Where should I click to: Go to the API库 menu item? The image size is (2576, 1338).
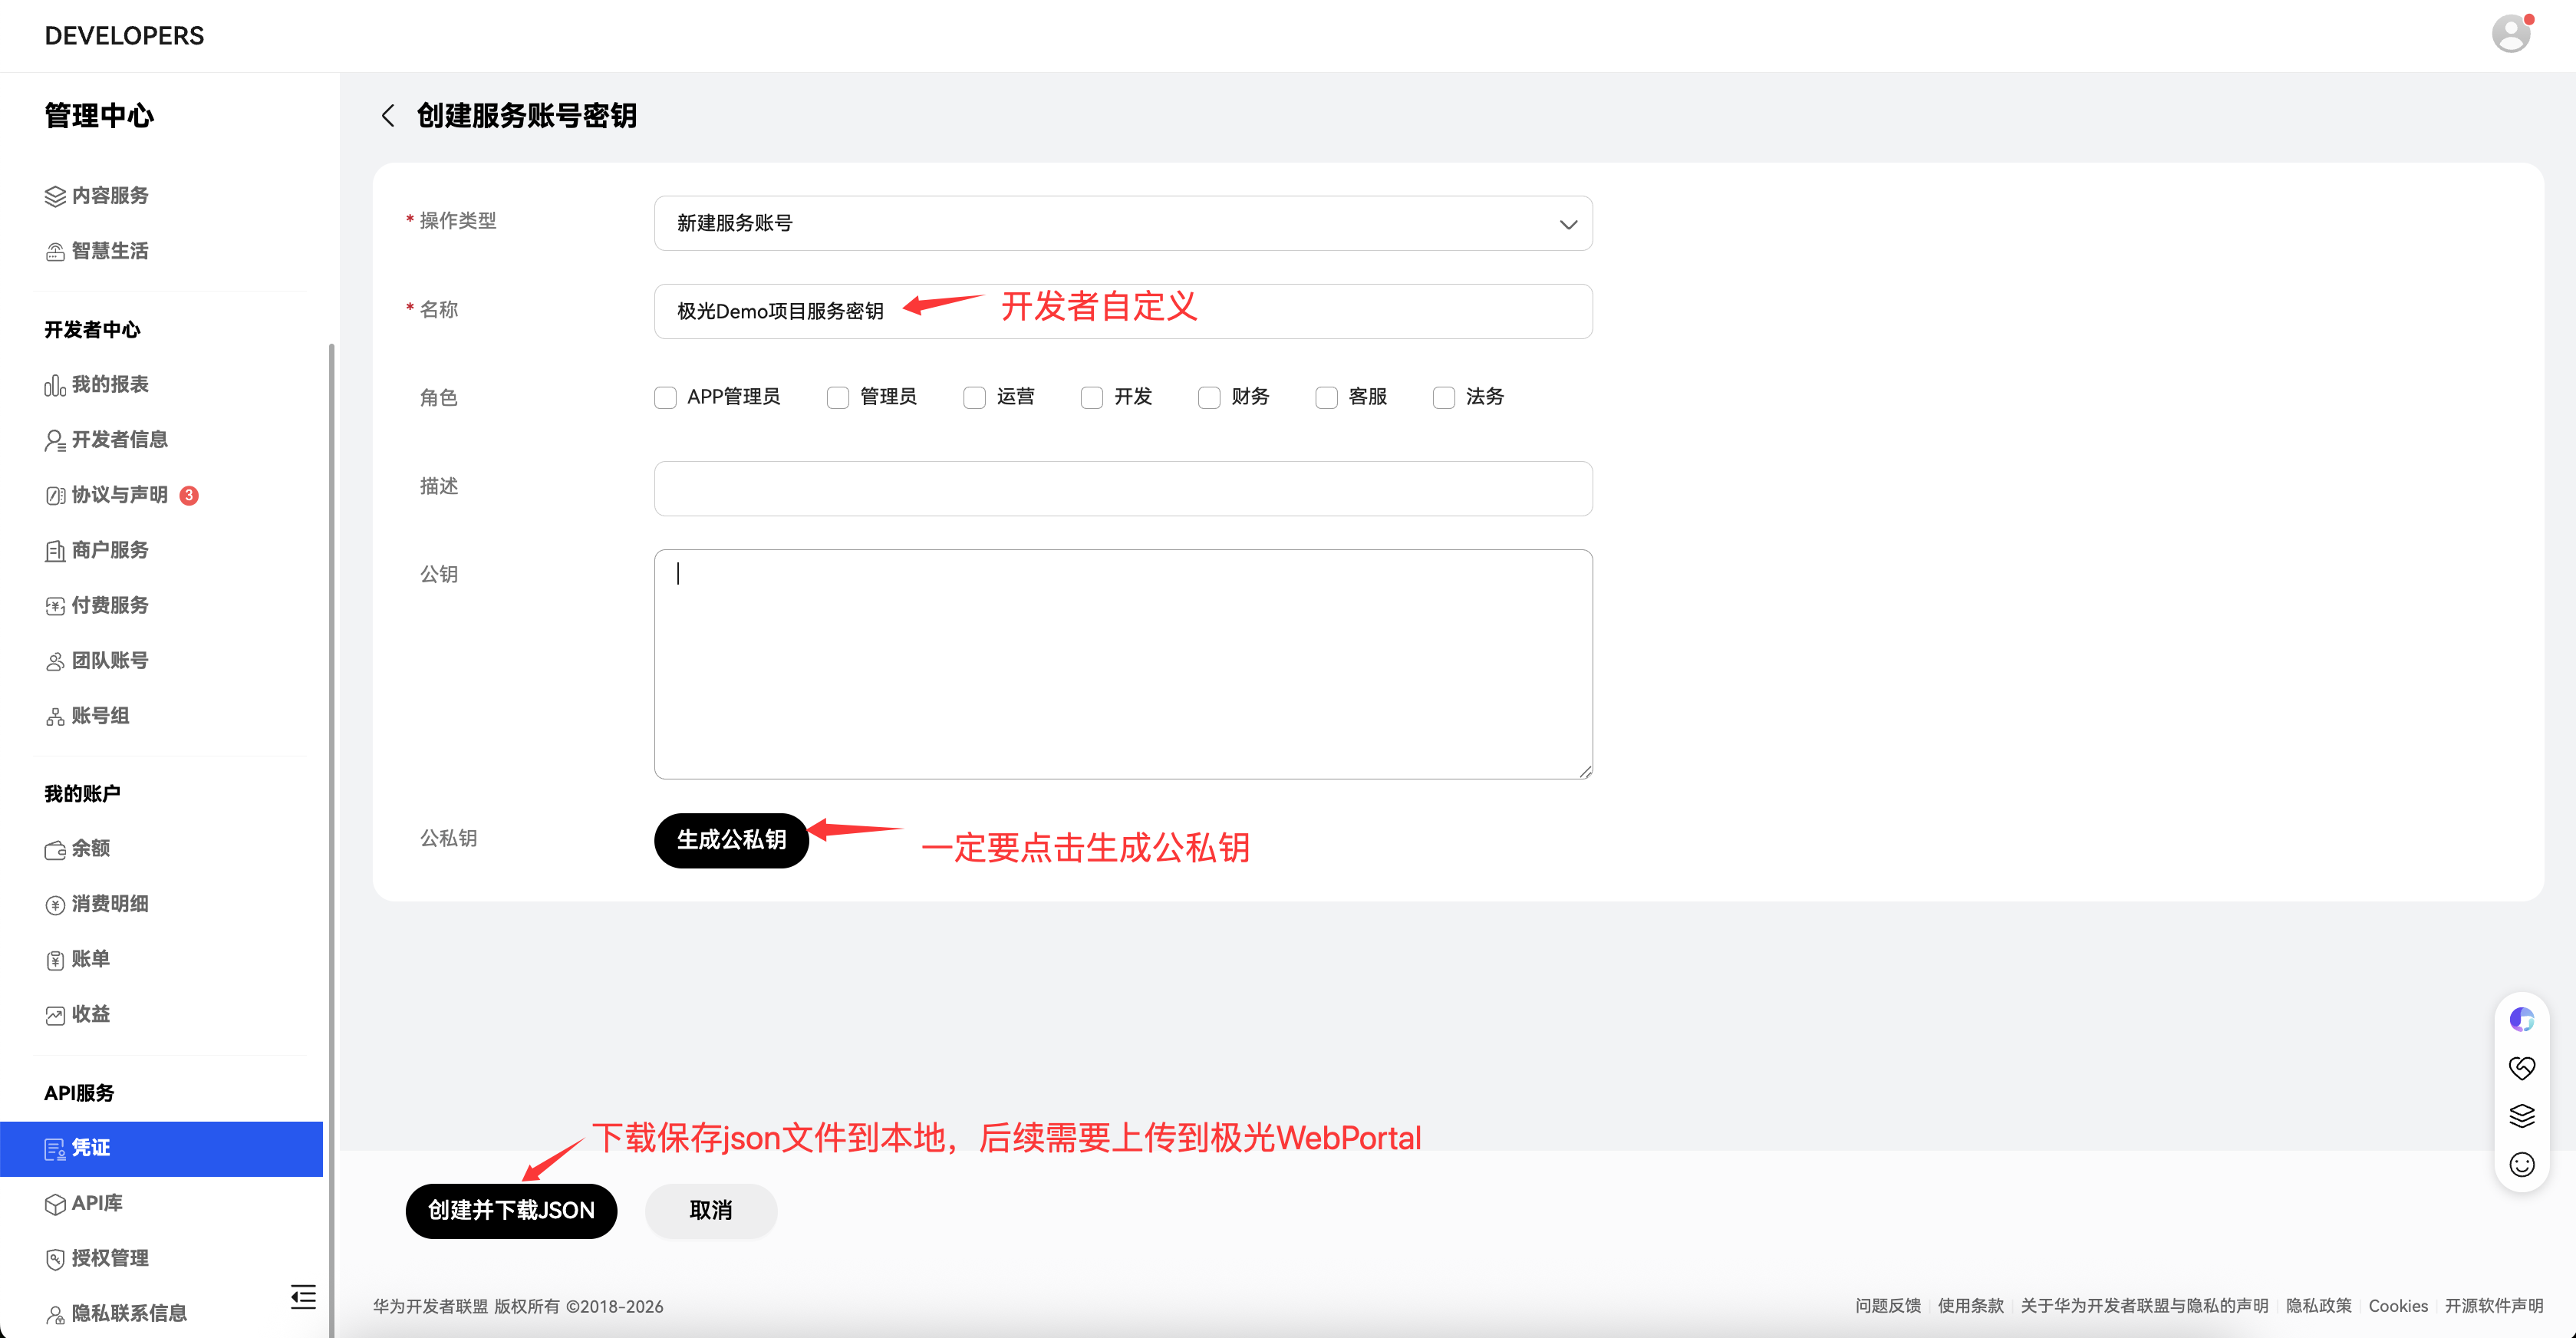pos(97,1203)
